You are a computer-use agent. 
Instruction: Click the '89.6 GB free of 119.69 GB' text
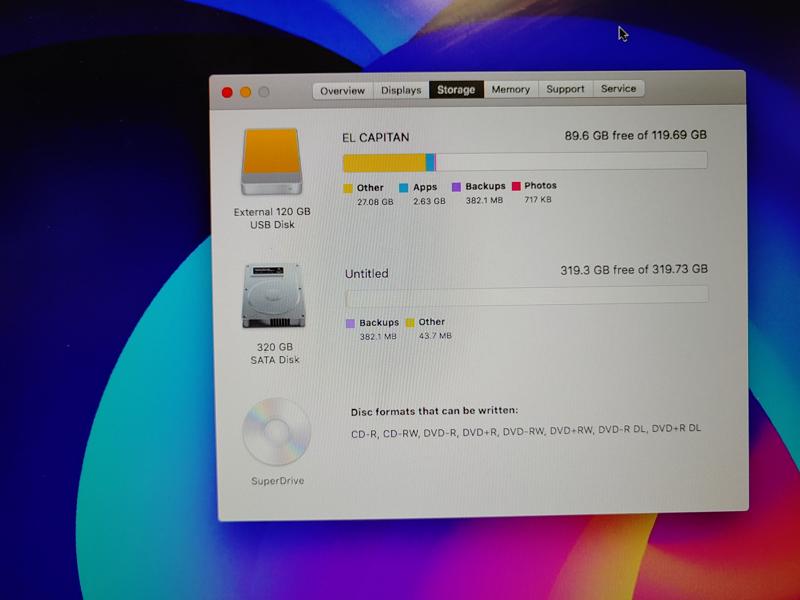(x=635, y=135)
